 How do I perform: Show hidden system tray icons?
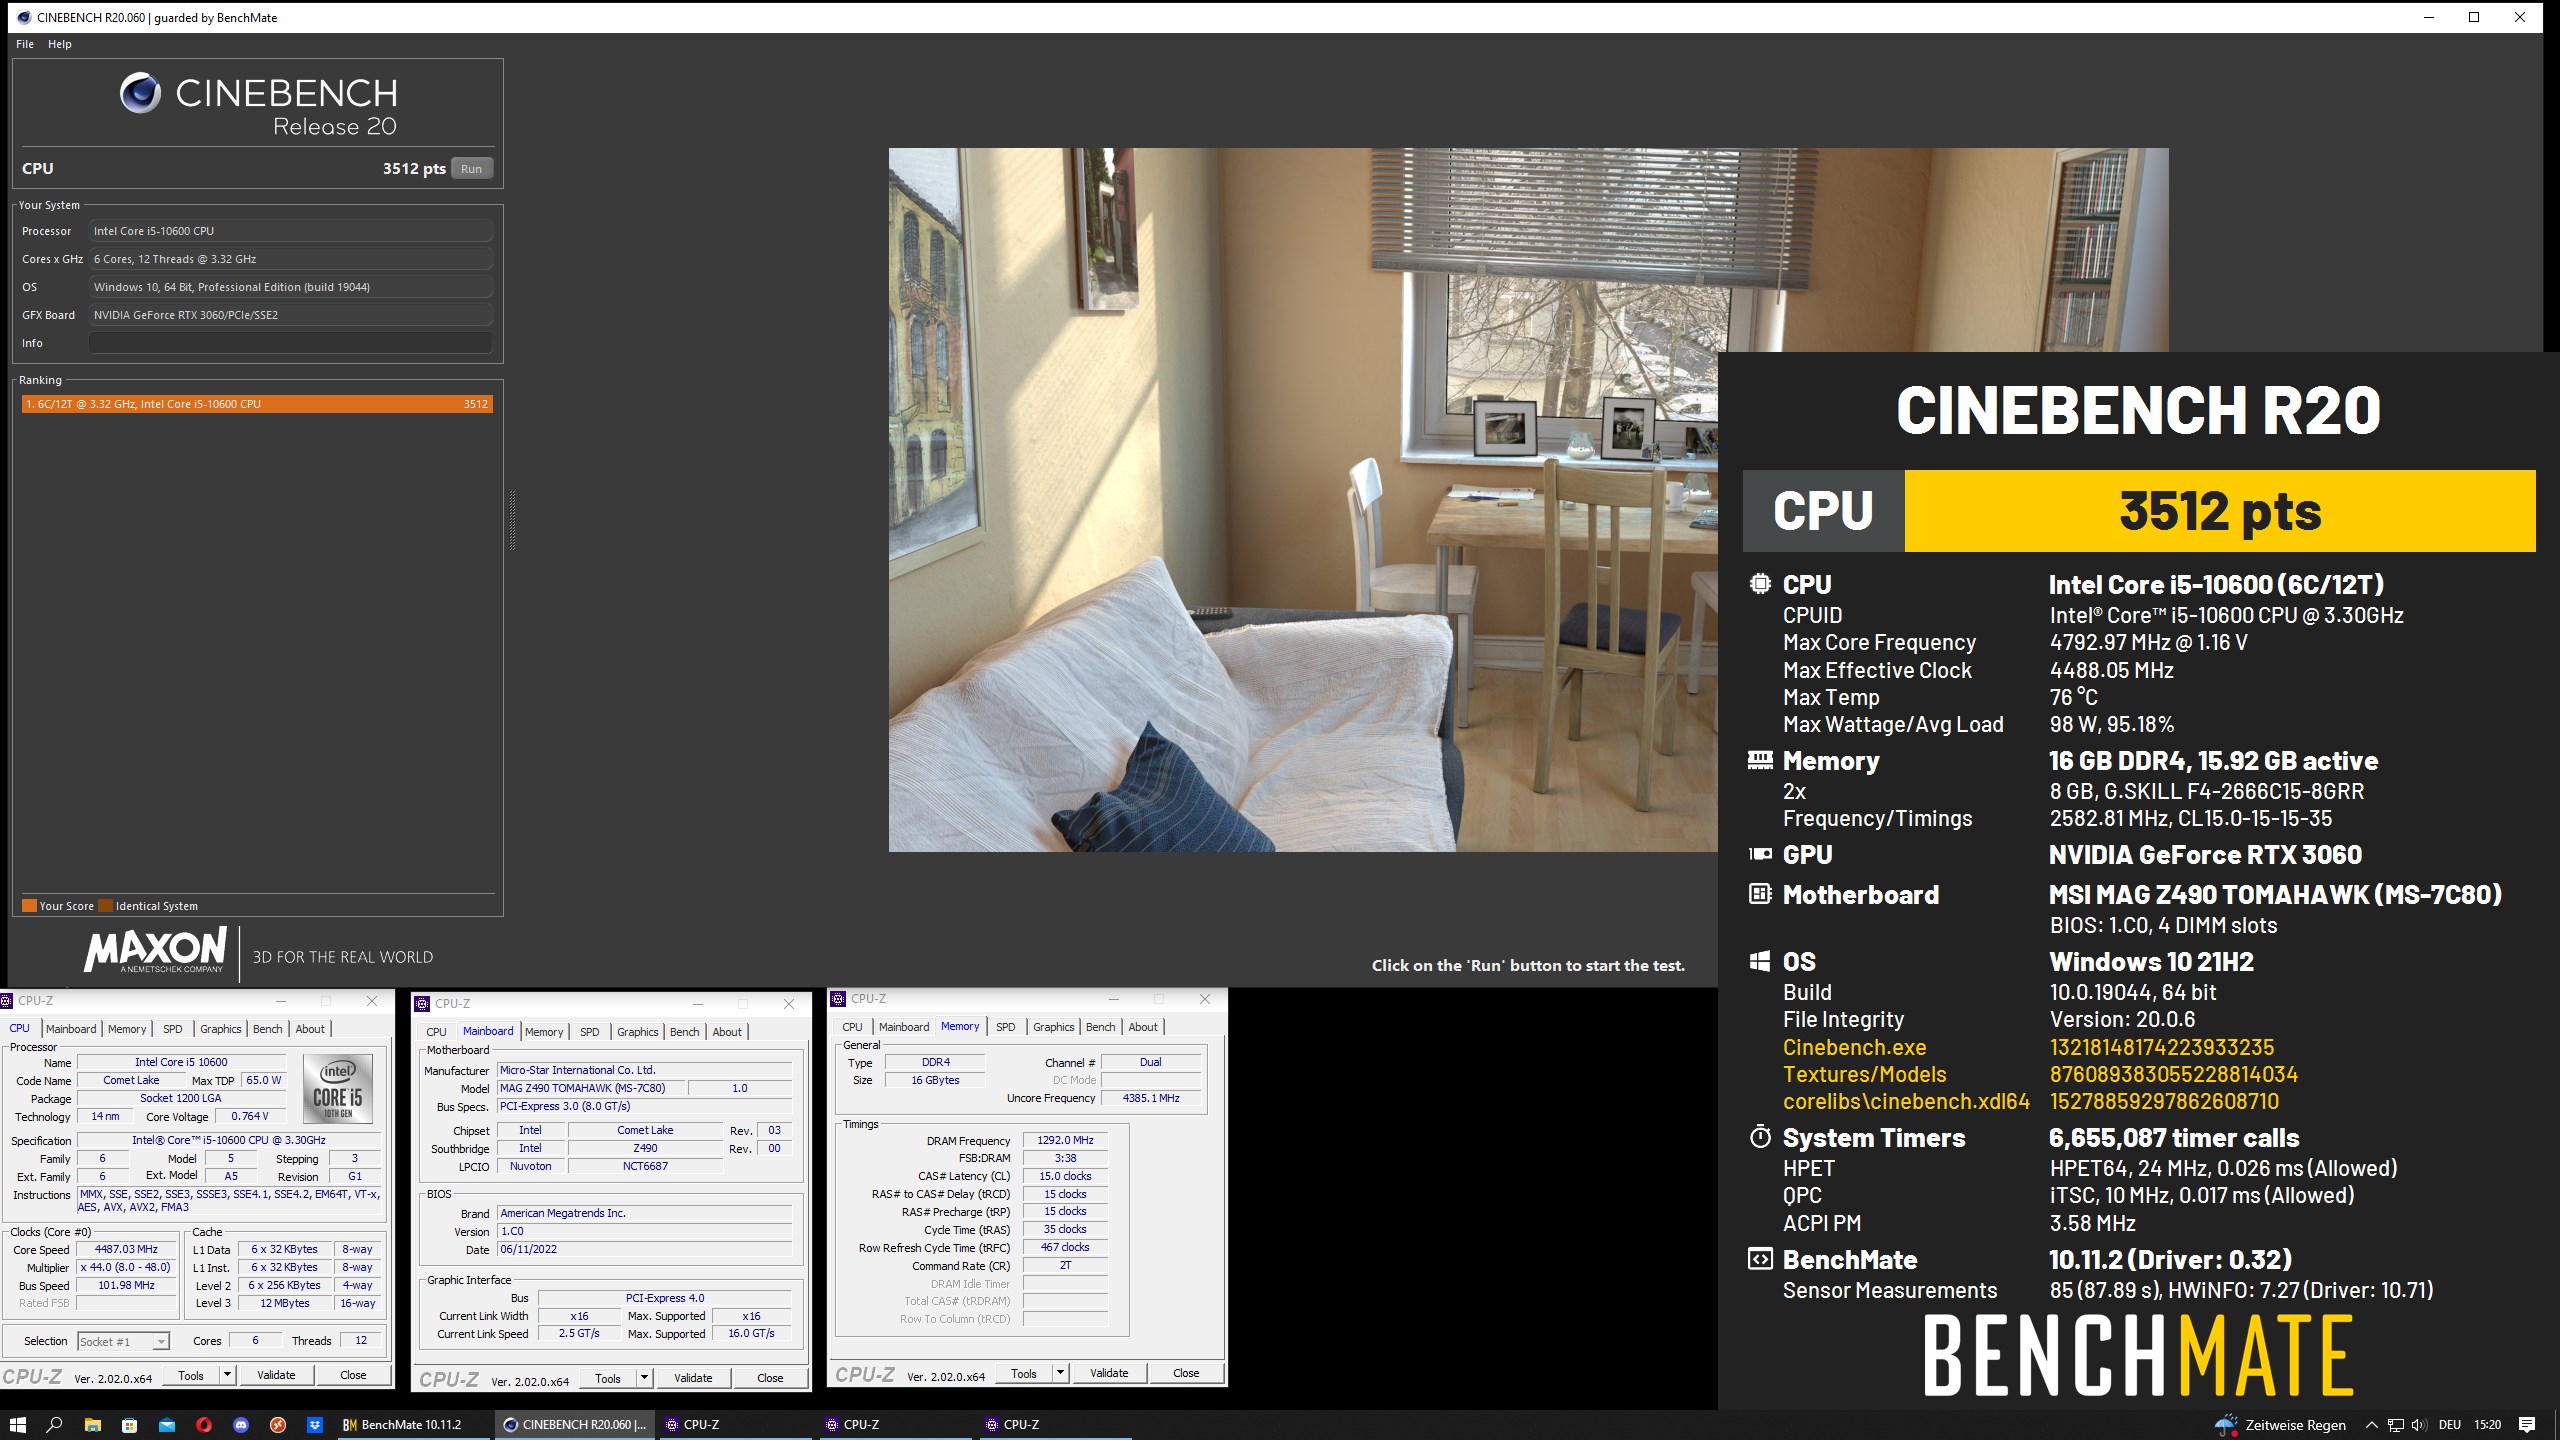pos(2371,1425)
